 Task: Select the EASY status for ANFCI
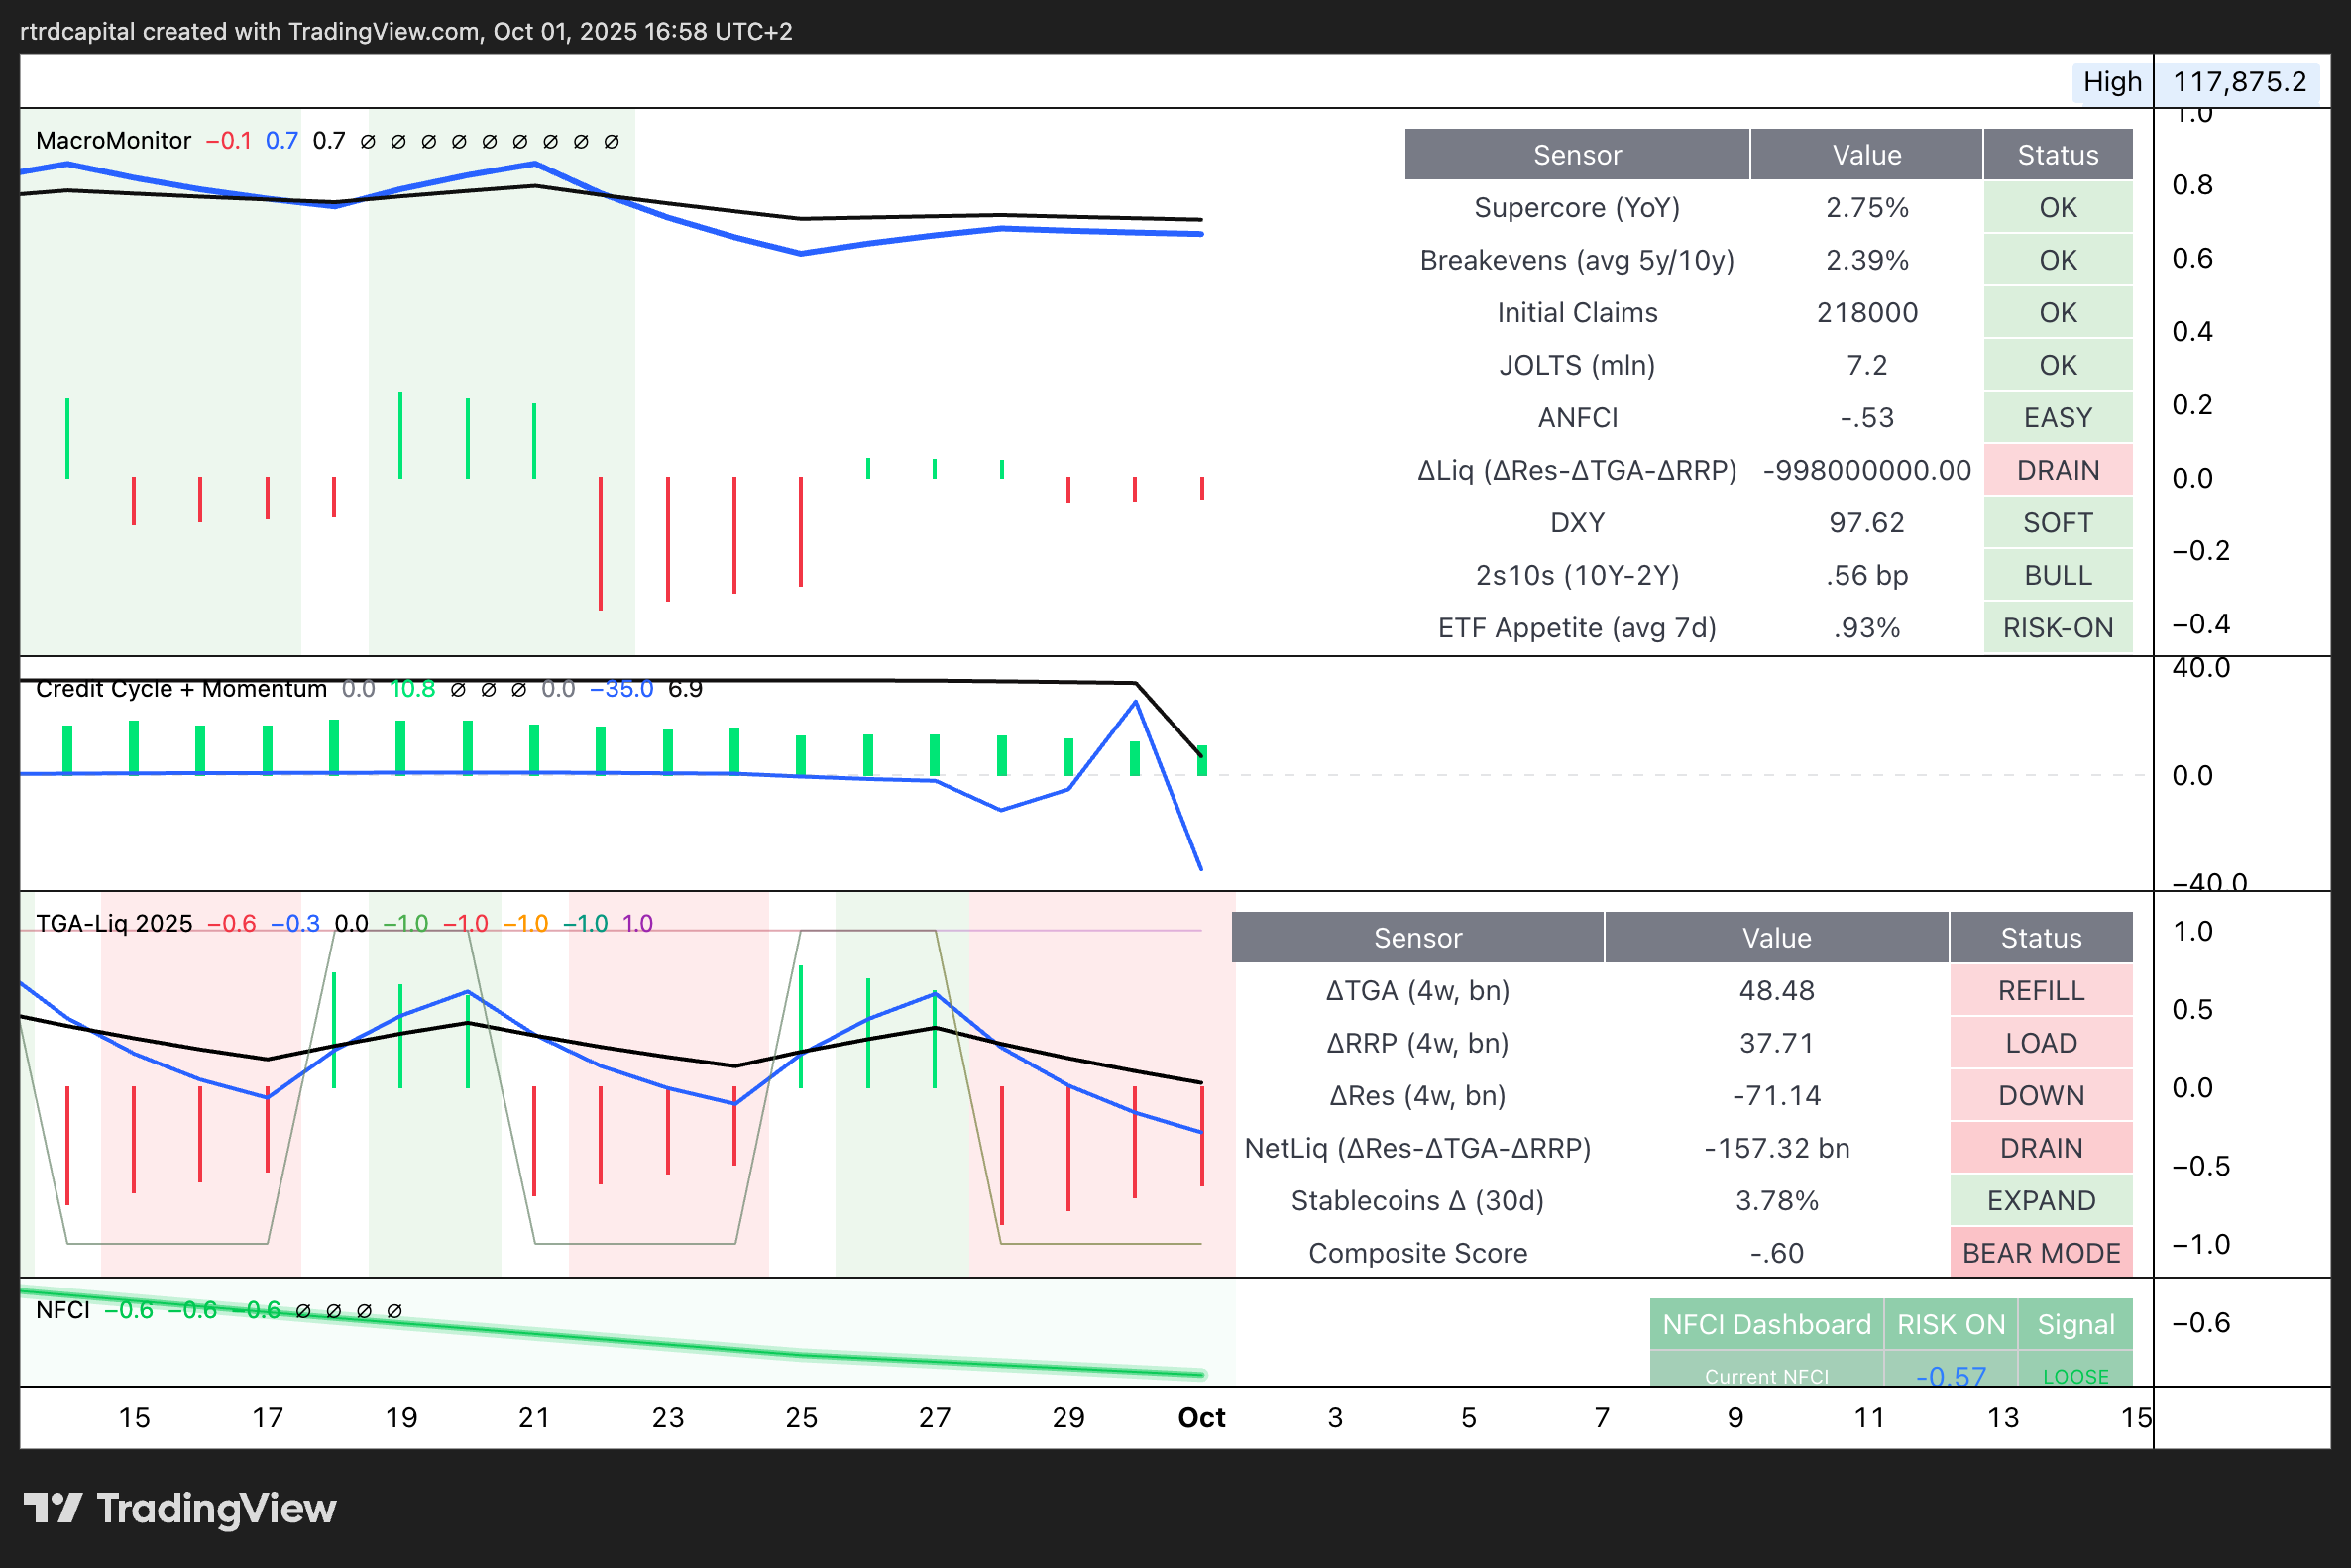(x=2057, y=418)
